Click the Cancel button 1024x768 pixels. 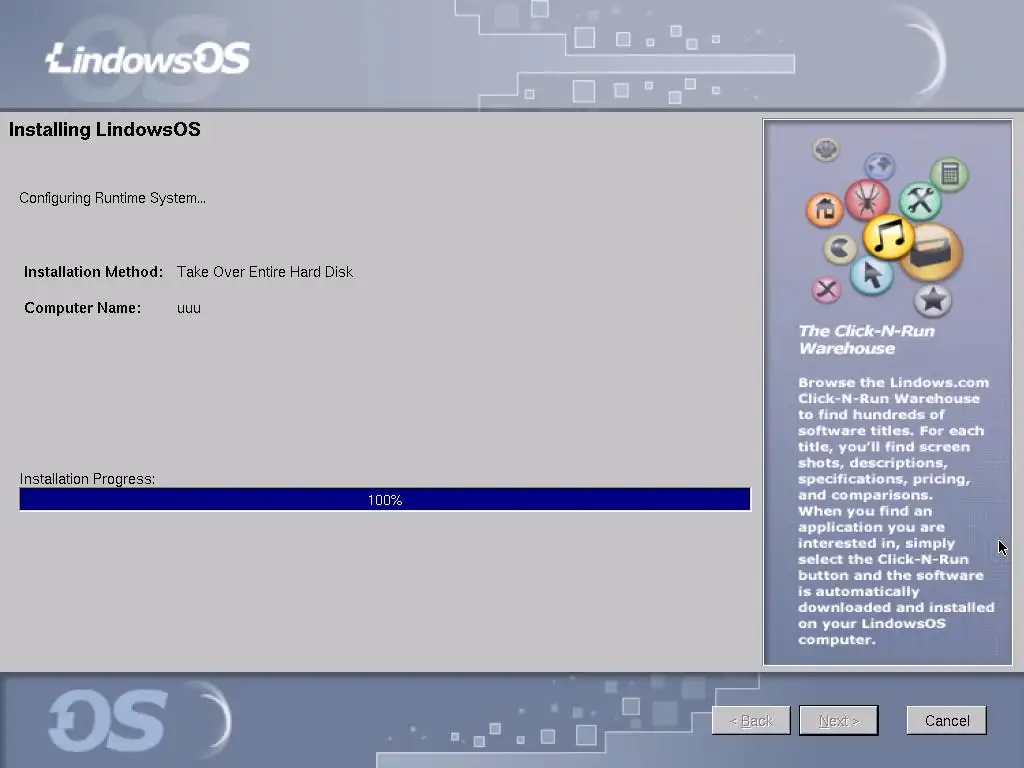click(946, 720)
